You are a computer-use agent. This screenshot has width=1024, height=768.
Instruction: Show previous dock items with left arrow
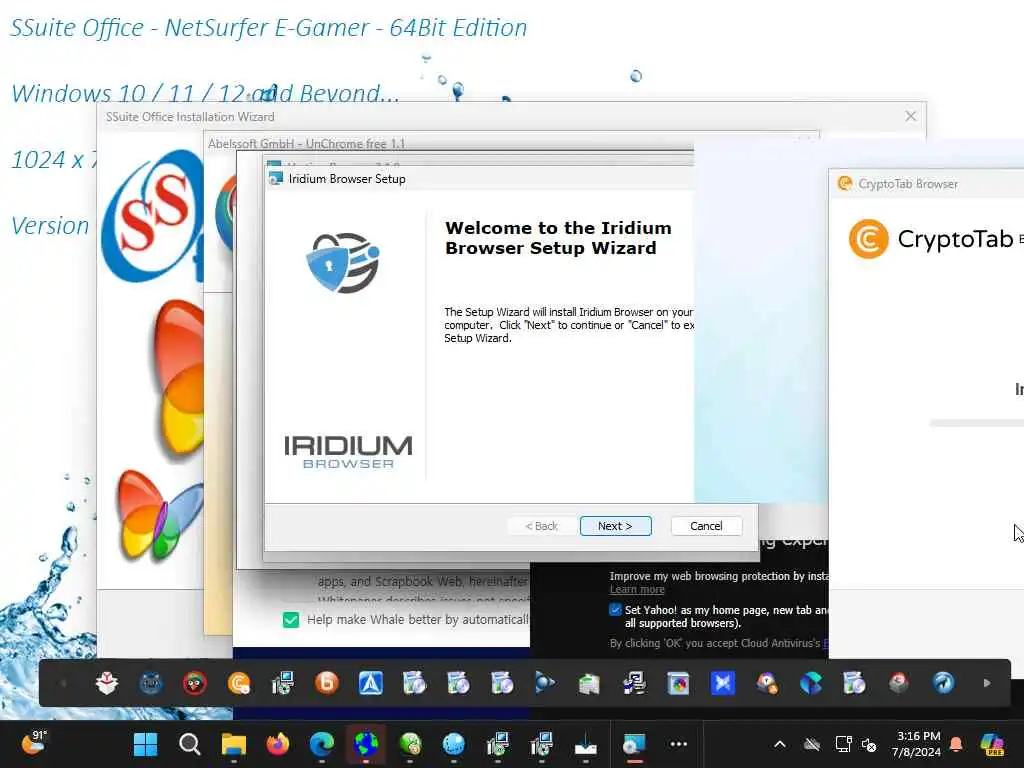coord(63,683)
